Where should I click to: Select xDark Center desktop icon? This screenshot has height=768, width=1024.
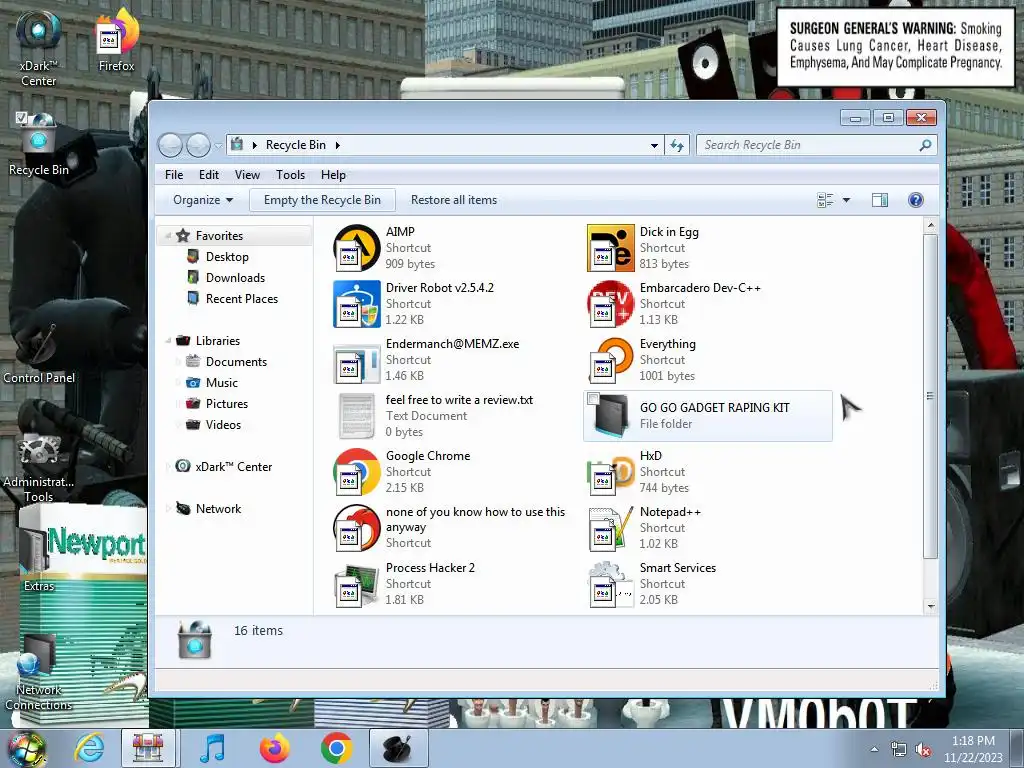pos(39,49)
